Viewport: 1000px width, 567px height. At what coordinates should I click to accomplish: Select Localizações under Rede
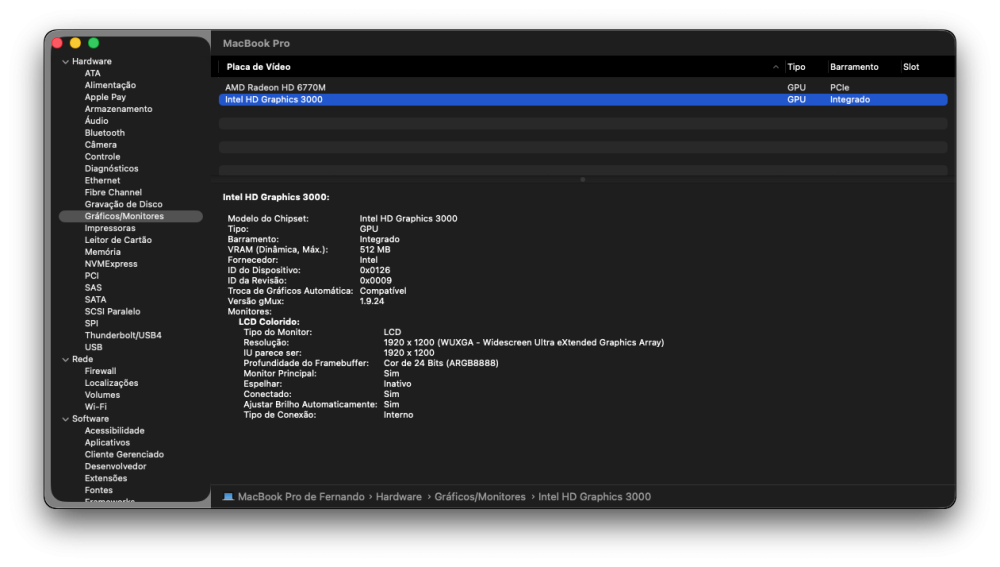(111, 383)
